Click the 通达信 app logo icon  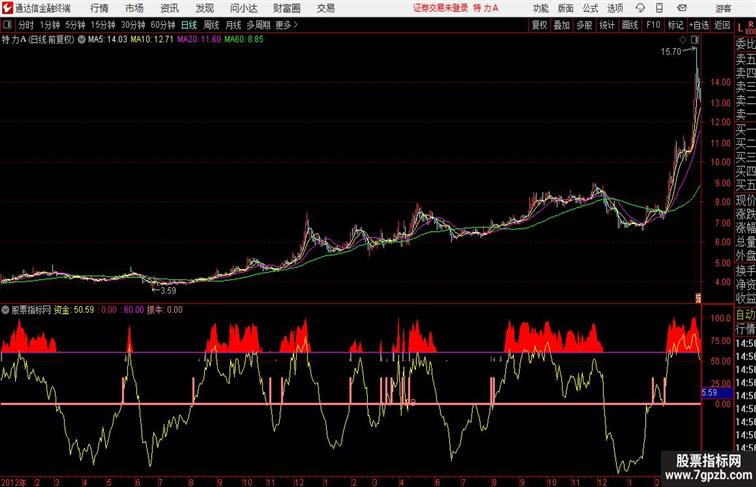pos(7,8)
